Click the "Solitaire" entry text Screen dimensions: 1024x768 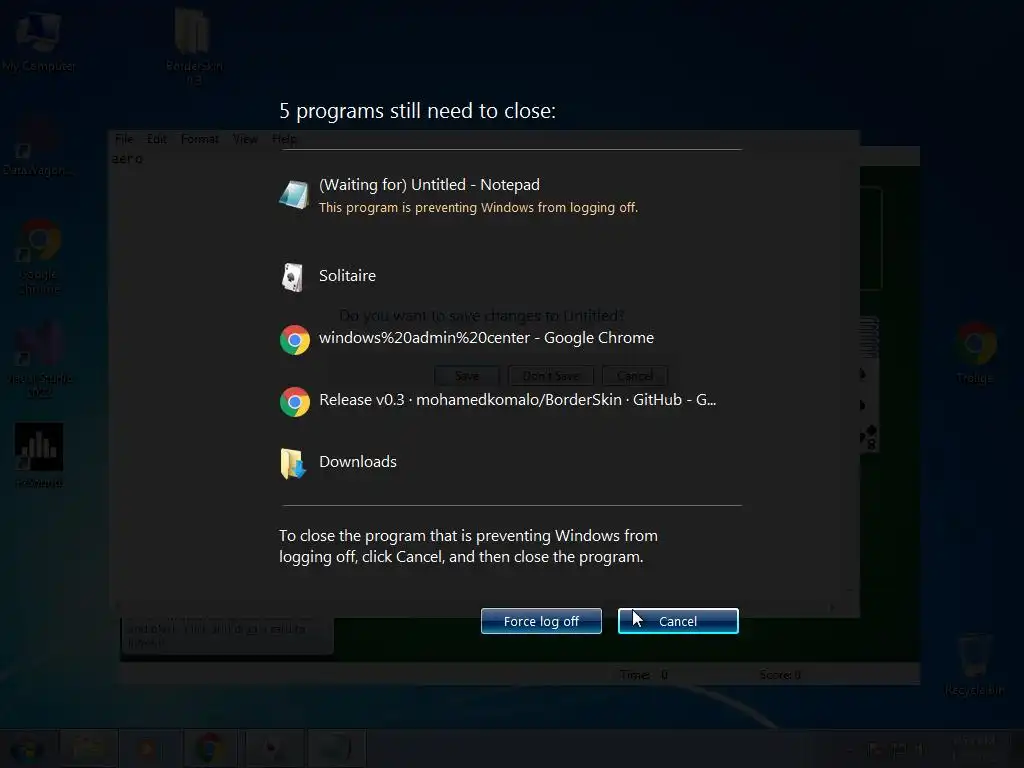(347, 276)
